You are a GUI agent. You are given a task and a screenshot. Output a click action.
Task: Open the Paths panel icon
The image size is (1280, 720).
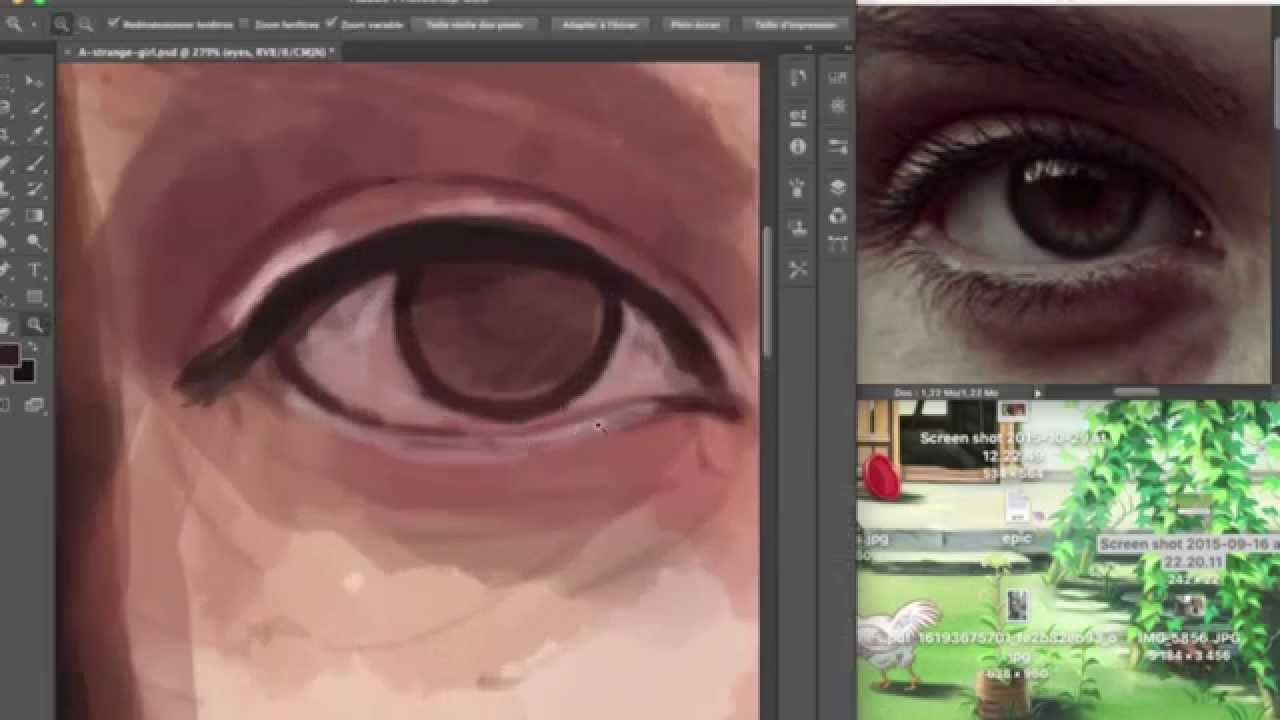pyautogui.click(x=838, y=242)
